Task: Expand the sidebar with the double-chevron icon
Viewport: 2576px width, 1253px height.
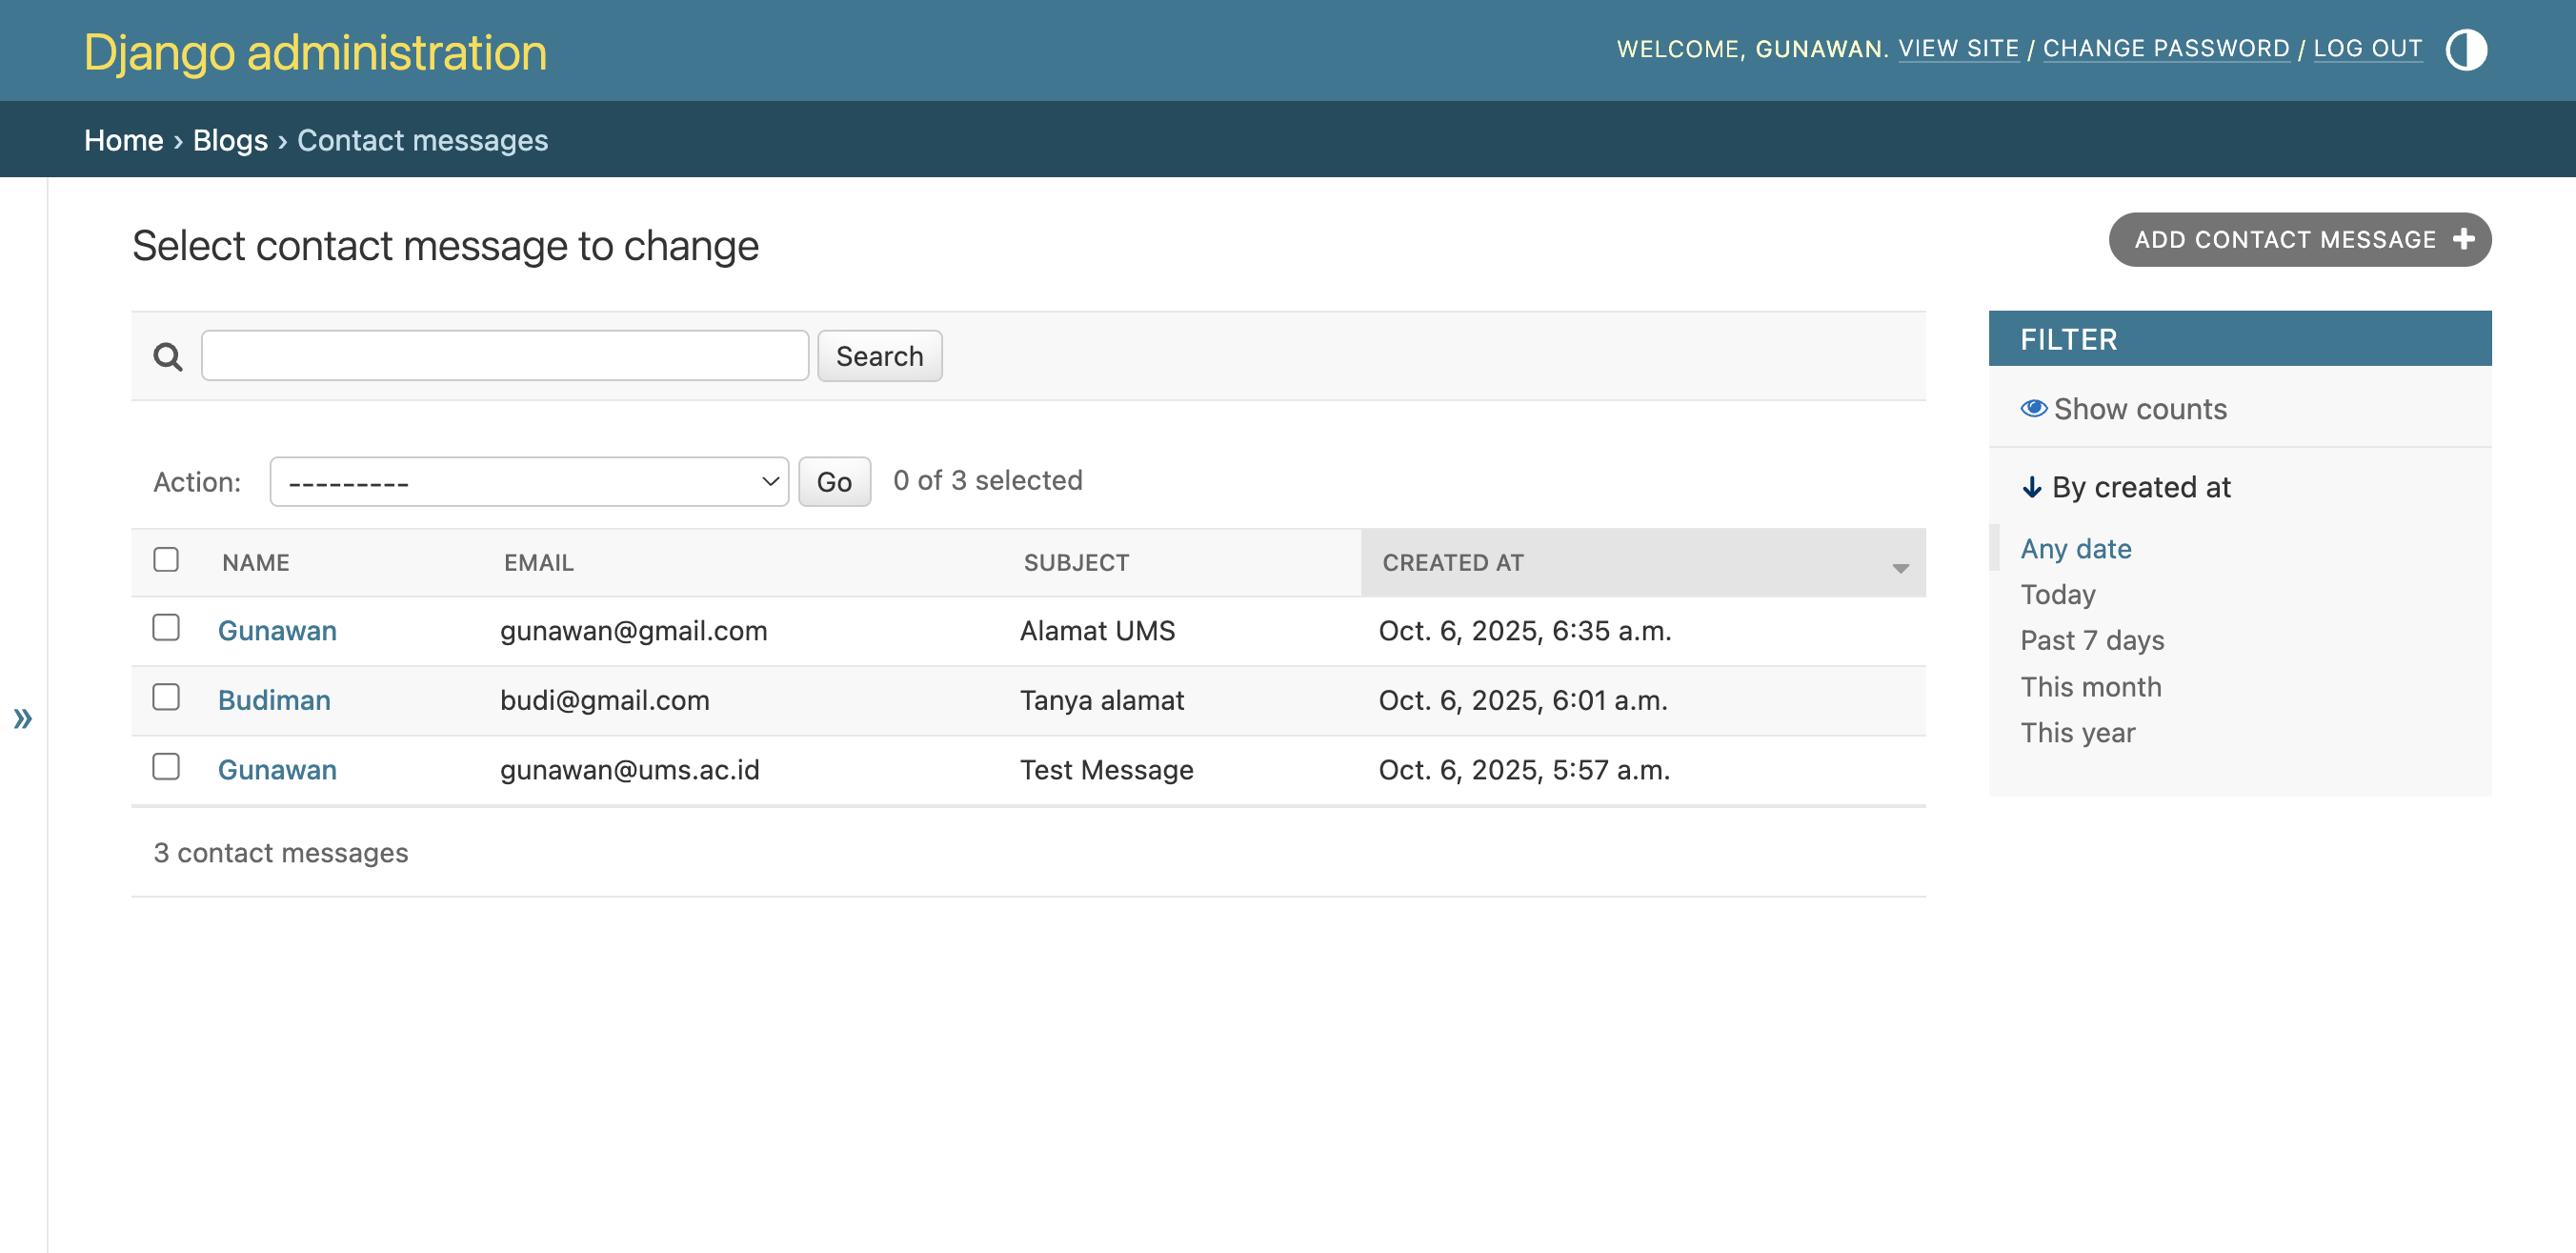Action: [23, 718]
